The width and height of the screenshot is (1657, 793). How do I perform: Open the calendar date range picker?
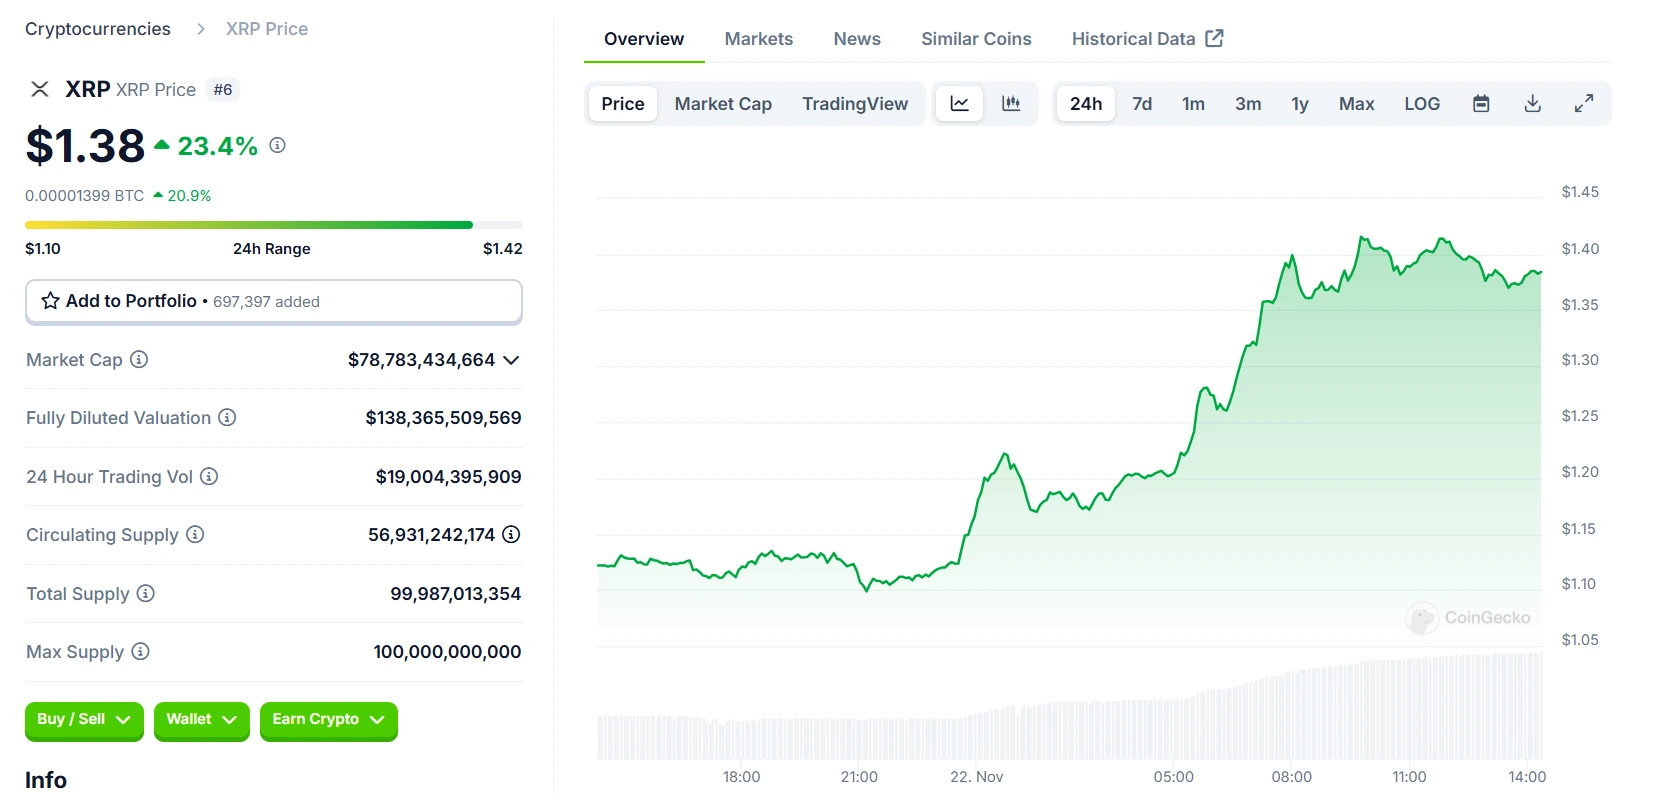pyautogui.click(x=1481, y=103)
